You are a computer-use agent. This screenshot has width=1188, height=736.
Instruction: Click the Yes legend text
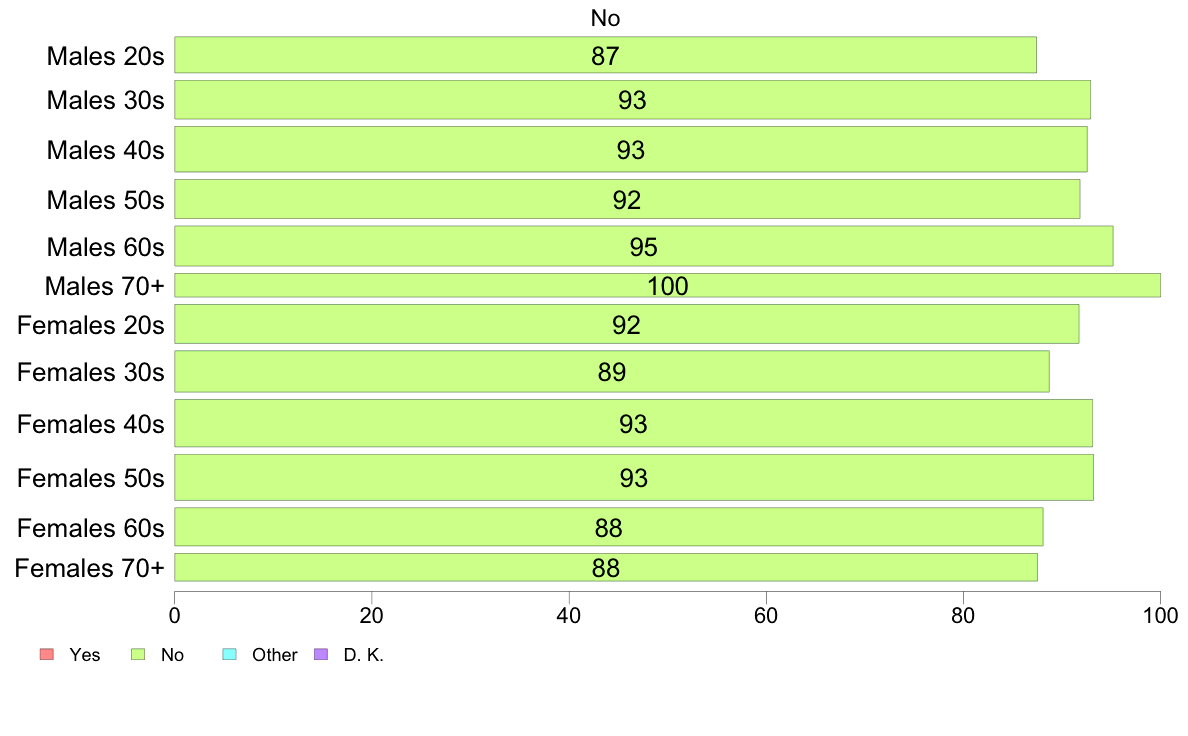coord(85,655)
